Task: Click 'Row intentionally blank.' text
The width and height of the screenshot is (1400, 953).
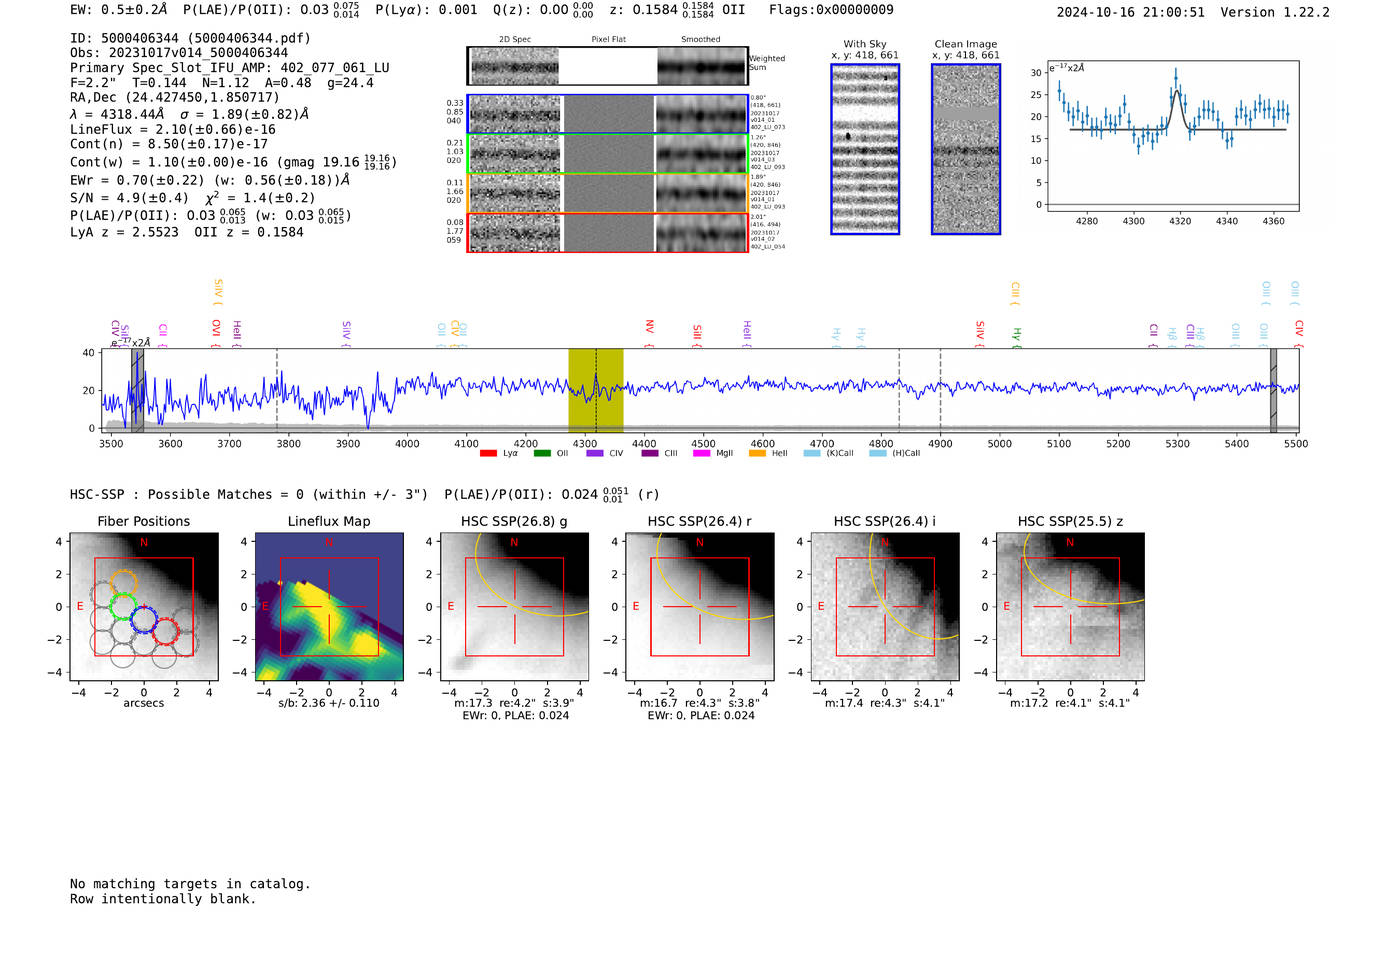Action: [163, 899]
